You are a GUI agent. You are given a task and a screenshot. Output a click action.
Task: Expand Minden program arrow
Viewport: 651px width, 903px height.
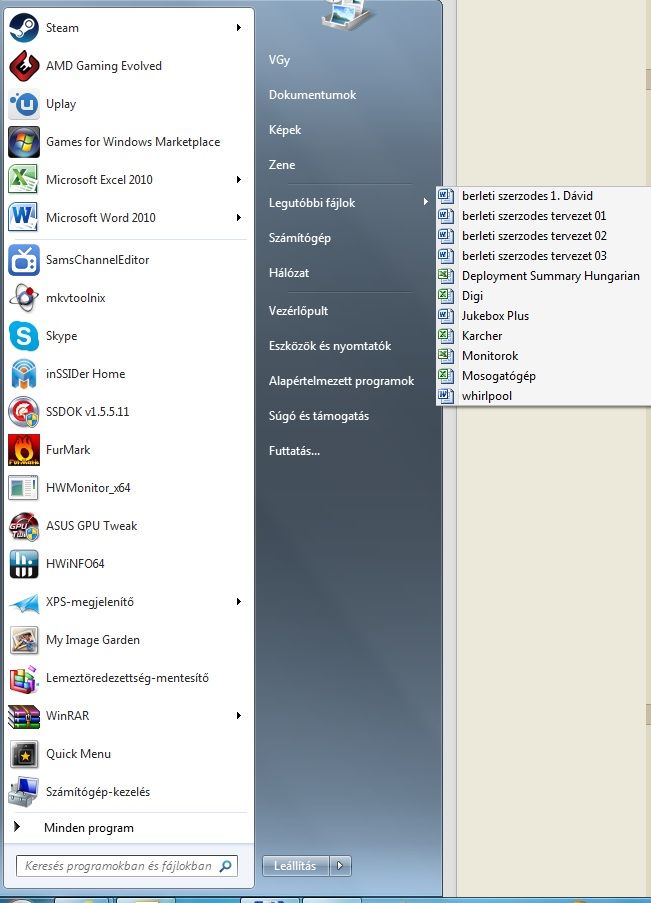pos(17,827)
